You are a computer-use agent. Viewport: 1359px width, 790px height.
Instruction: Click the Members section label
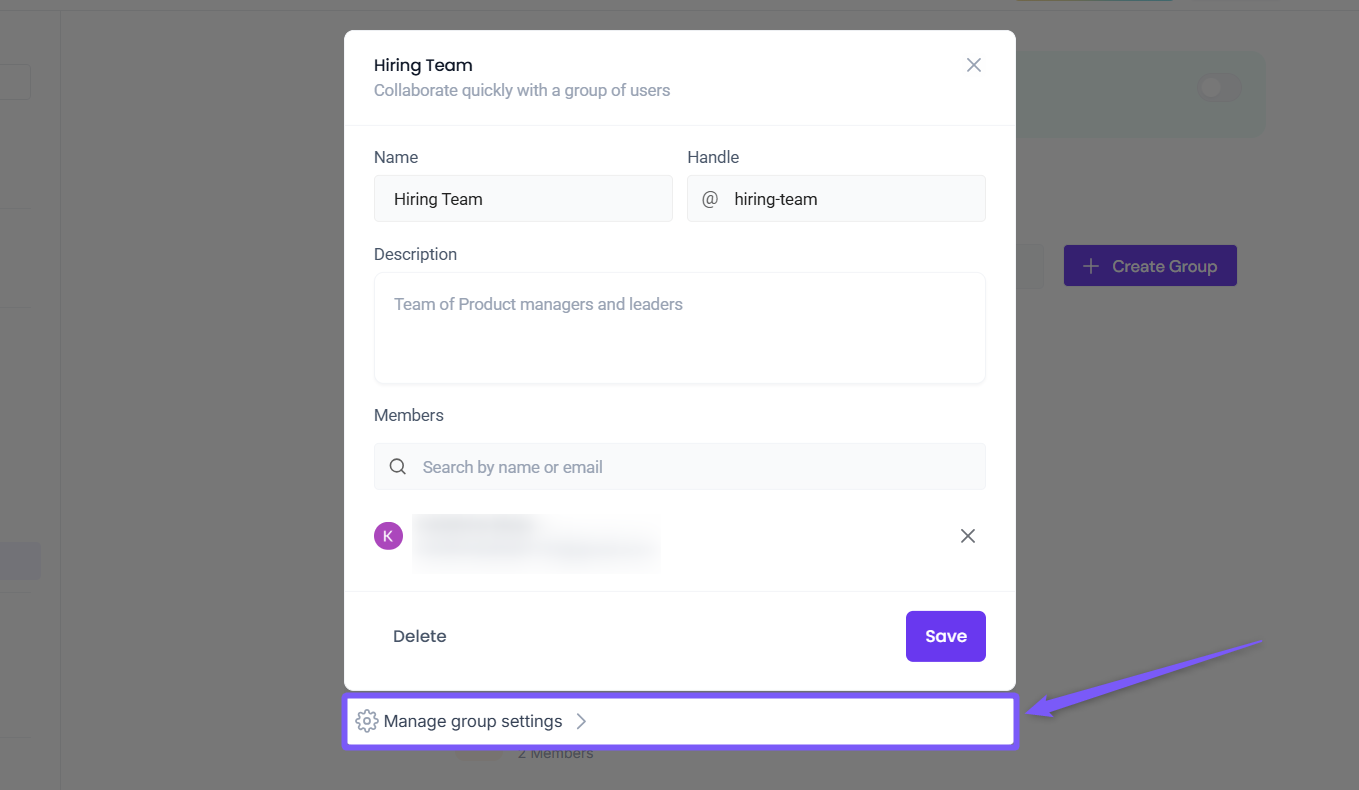click(x=408, y=415)
